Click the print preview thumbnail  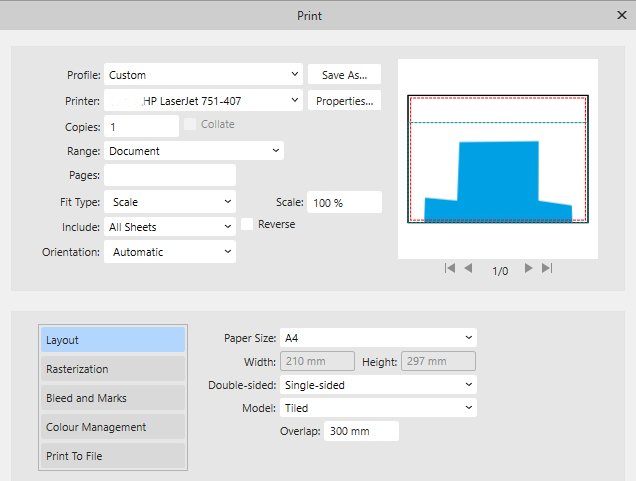click(498, 158)
